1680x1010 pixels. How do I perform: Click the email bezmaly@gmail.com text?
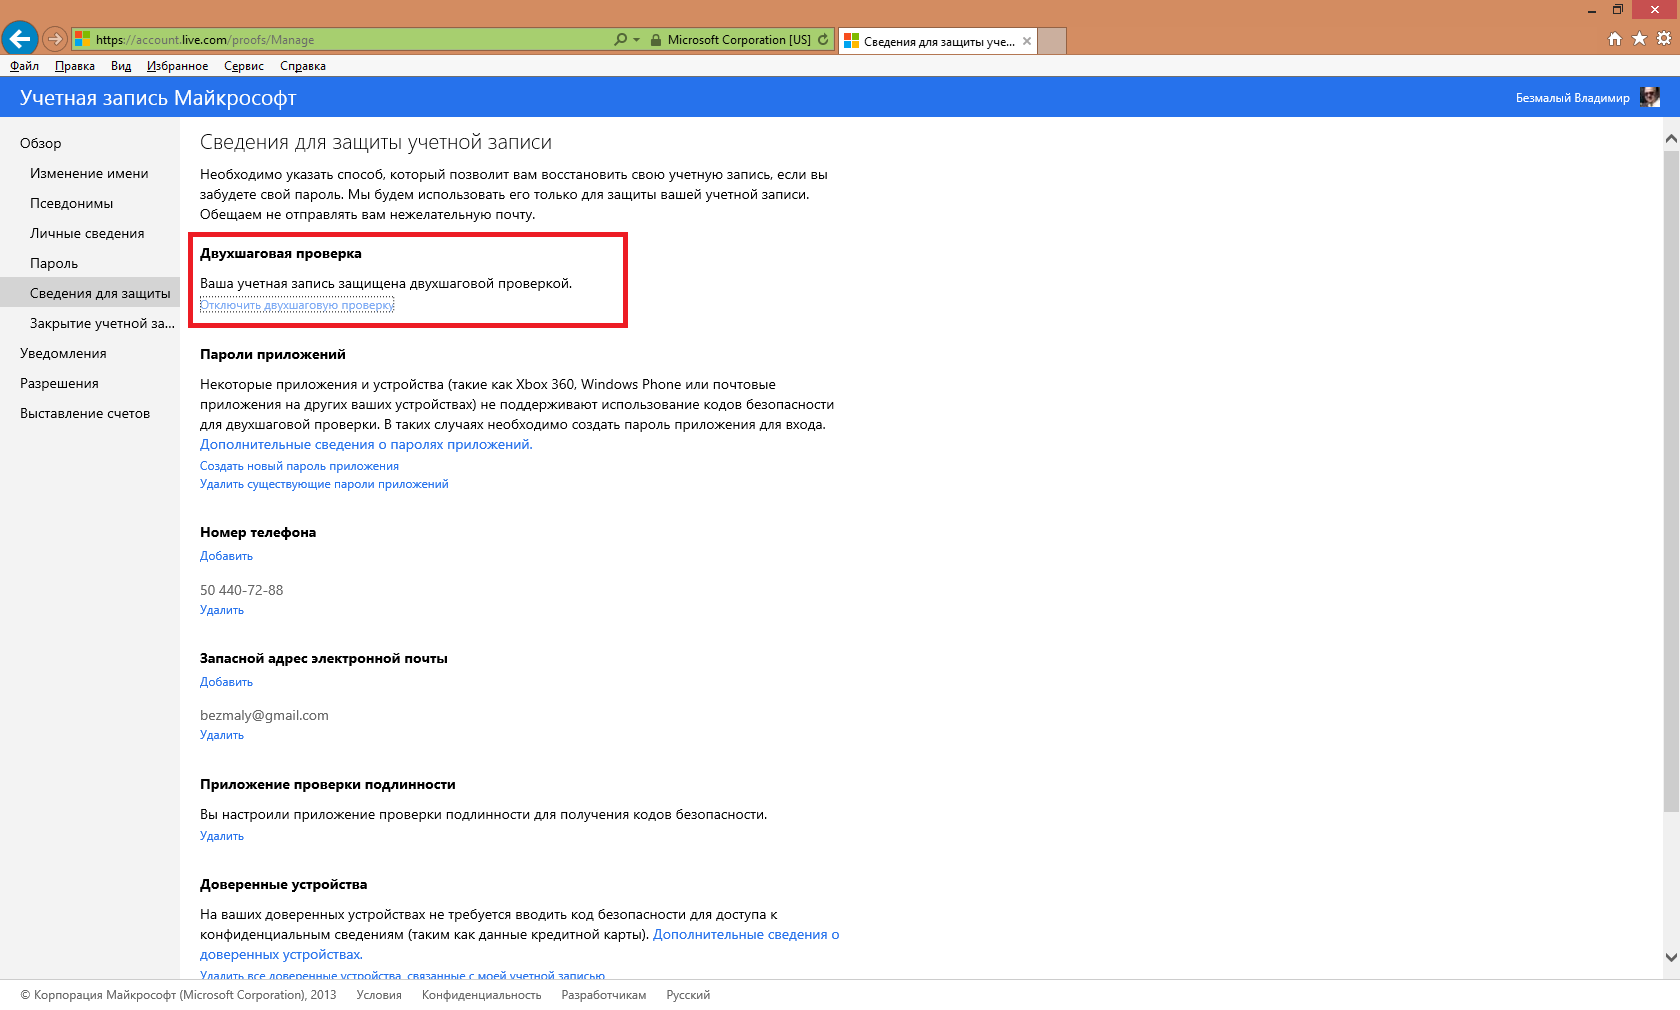pos(264,715)
